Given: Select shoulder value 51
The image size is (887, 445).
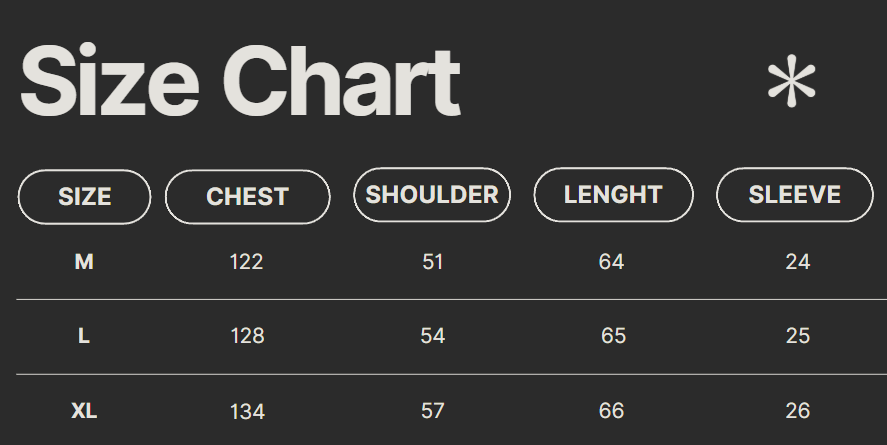Looking at the screenshot, I should [432, 262].
